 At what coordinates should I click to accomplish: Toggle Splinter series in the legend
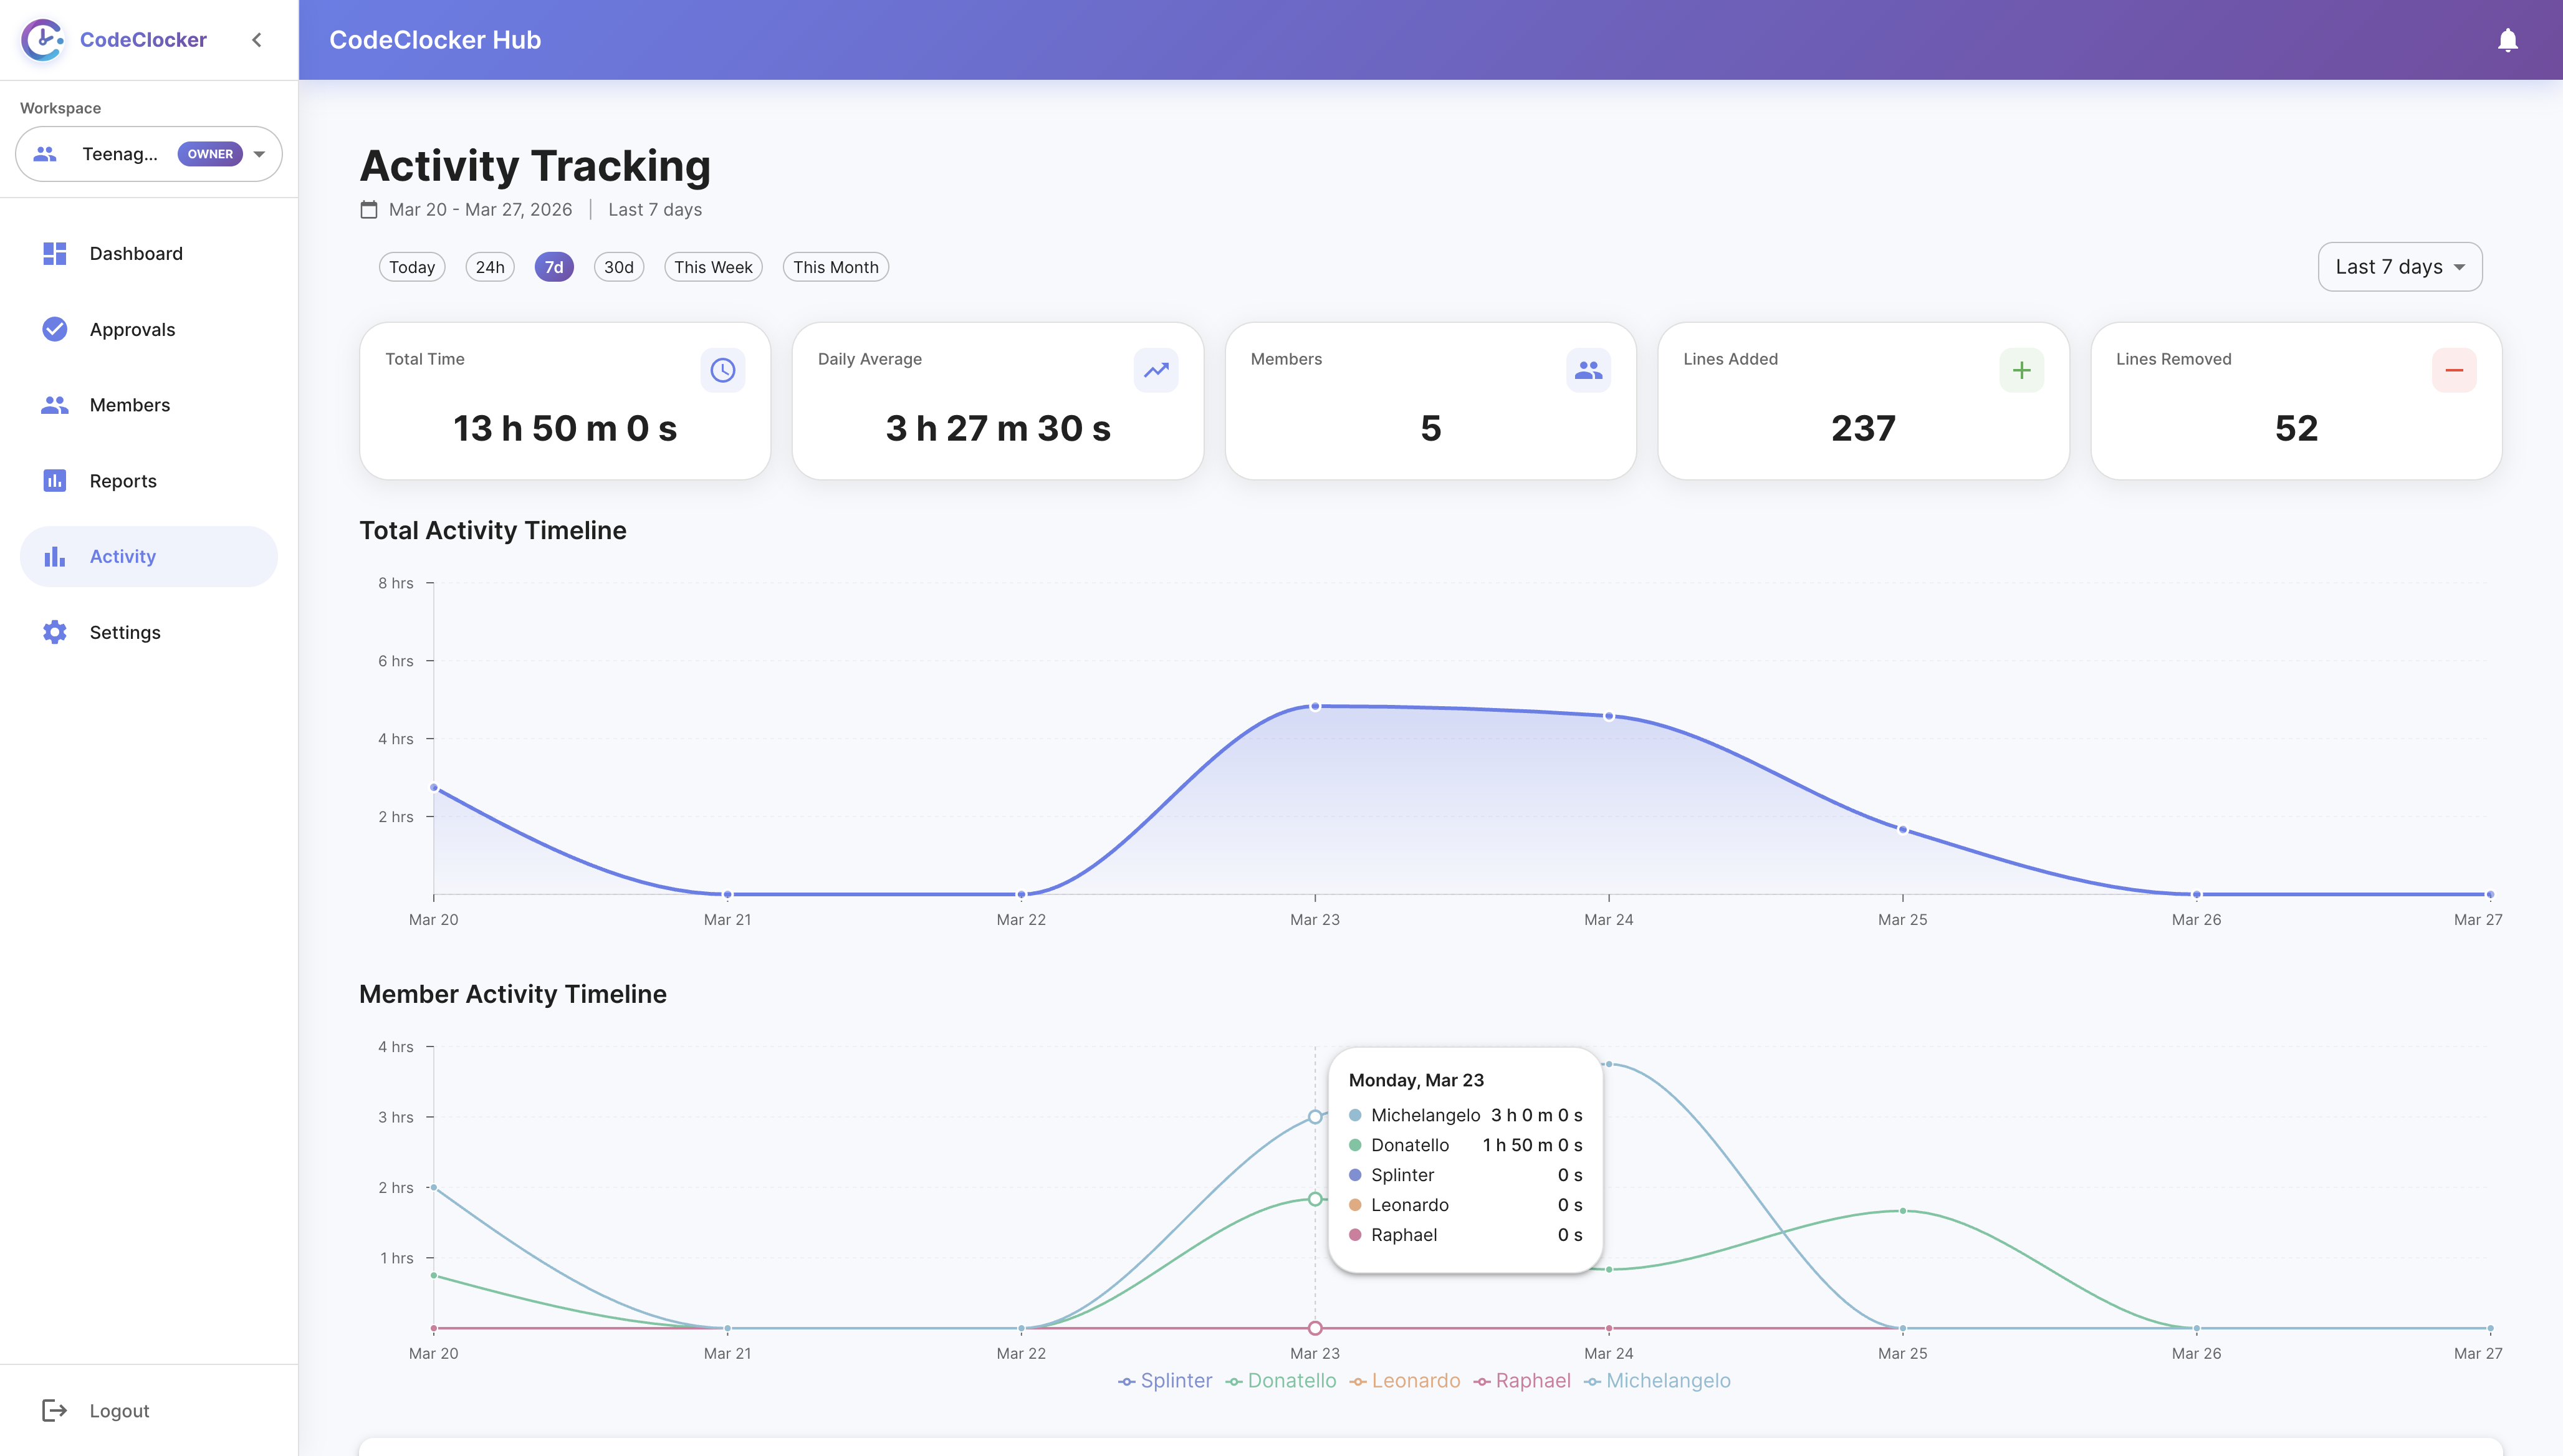click(x=1165, y=1380)
